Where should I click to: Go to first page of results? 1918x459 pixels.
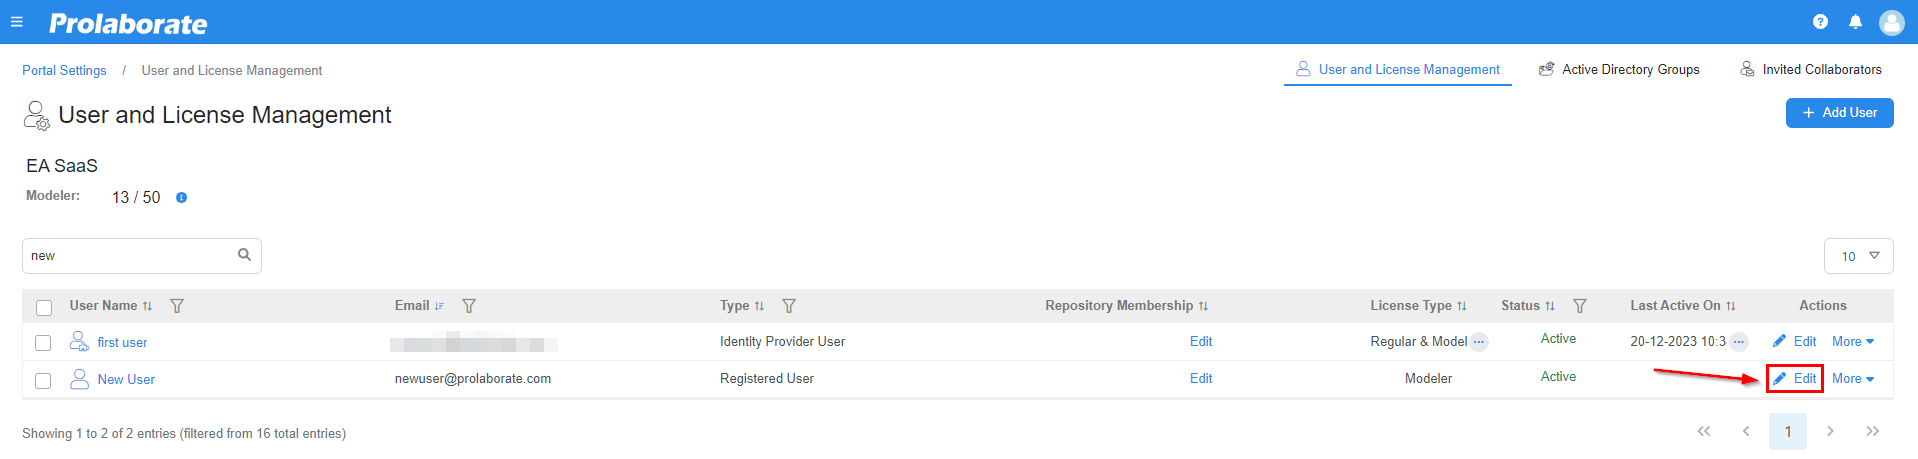pyautogui.click(x=1704, y=432)
